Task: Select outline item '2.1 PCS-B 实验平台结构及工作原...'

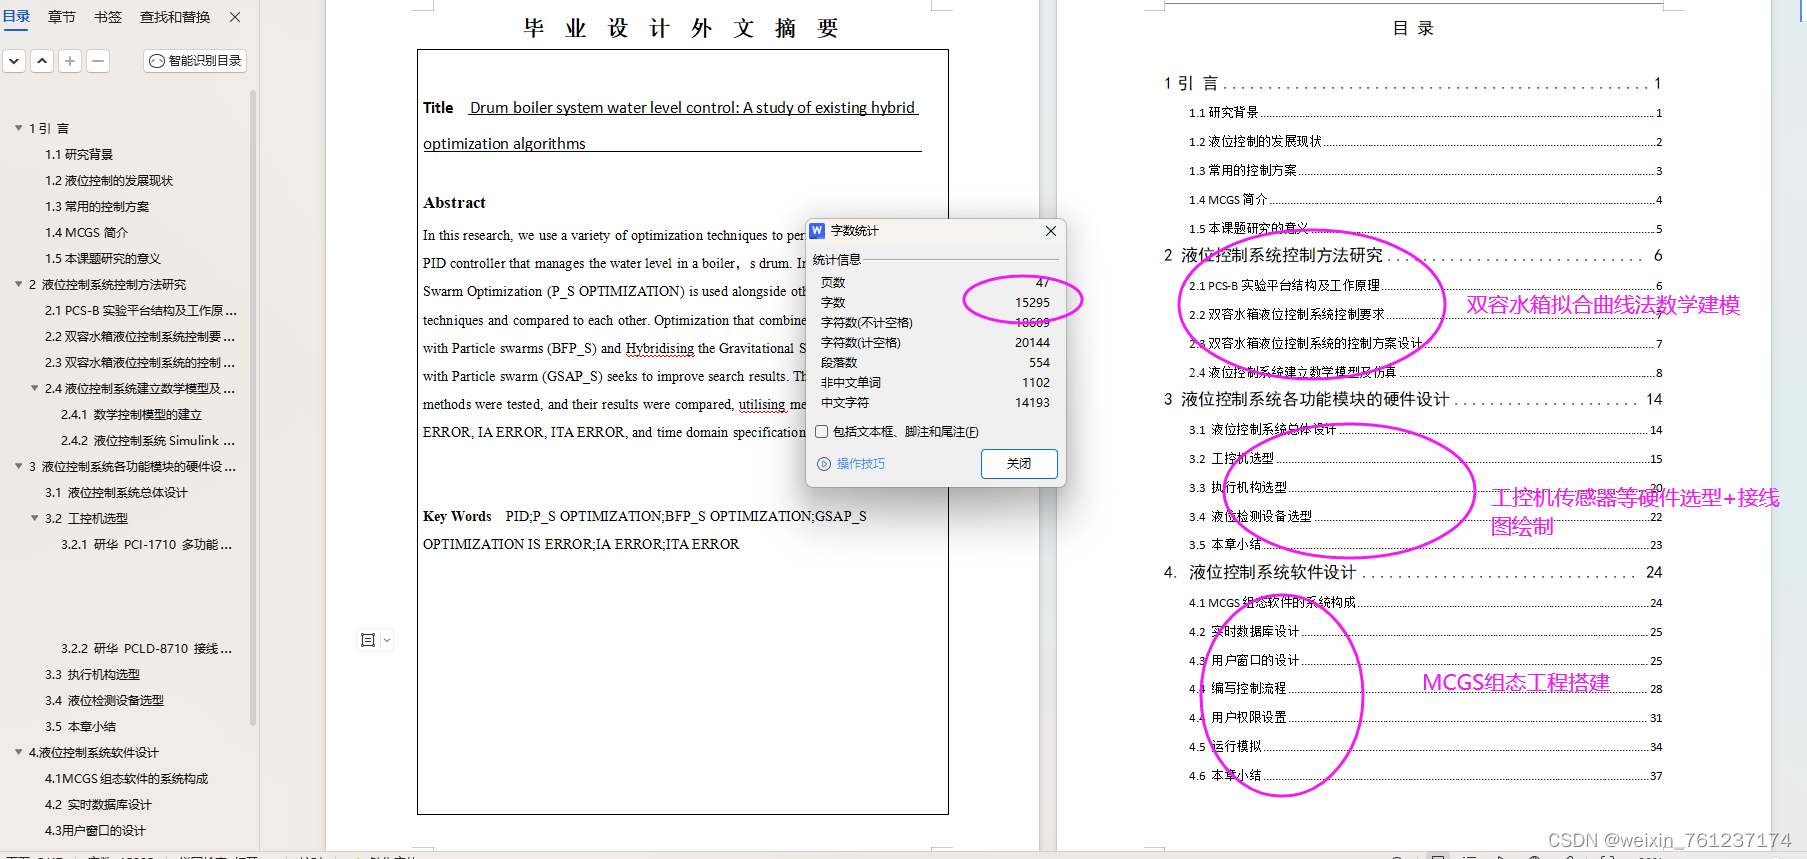Action: tap(140, 310)
